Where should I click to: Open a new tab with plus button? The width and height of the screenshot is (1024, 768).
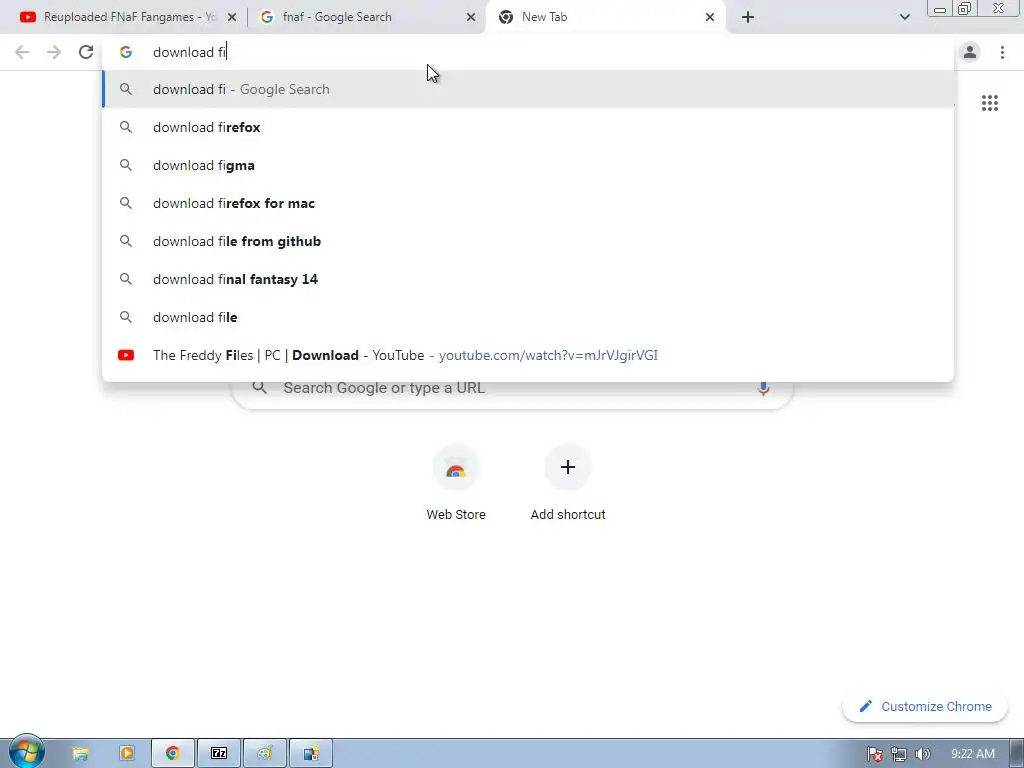(x=748, y=17)
